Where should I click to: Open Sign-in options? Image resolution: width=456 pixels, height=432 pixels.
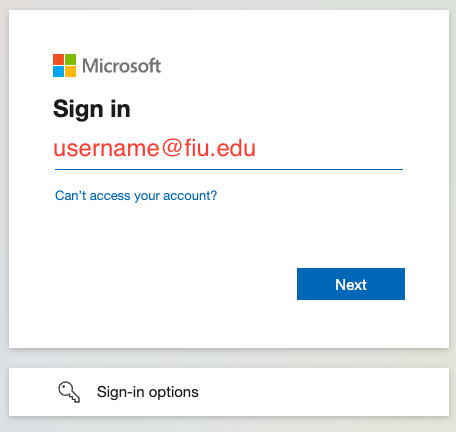(x=229, y=392)
